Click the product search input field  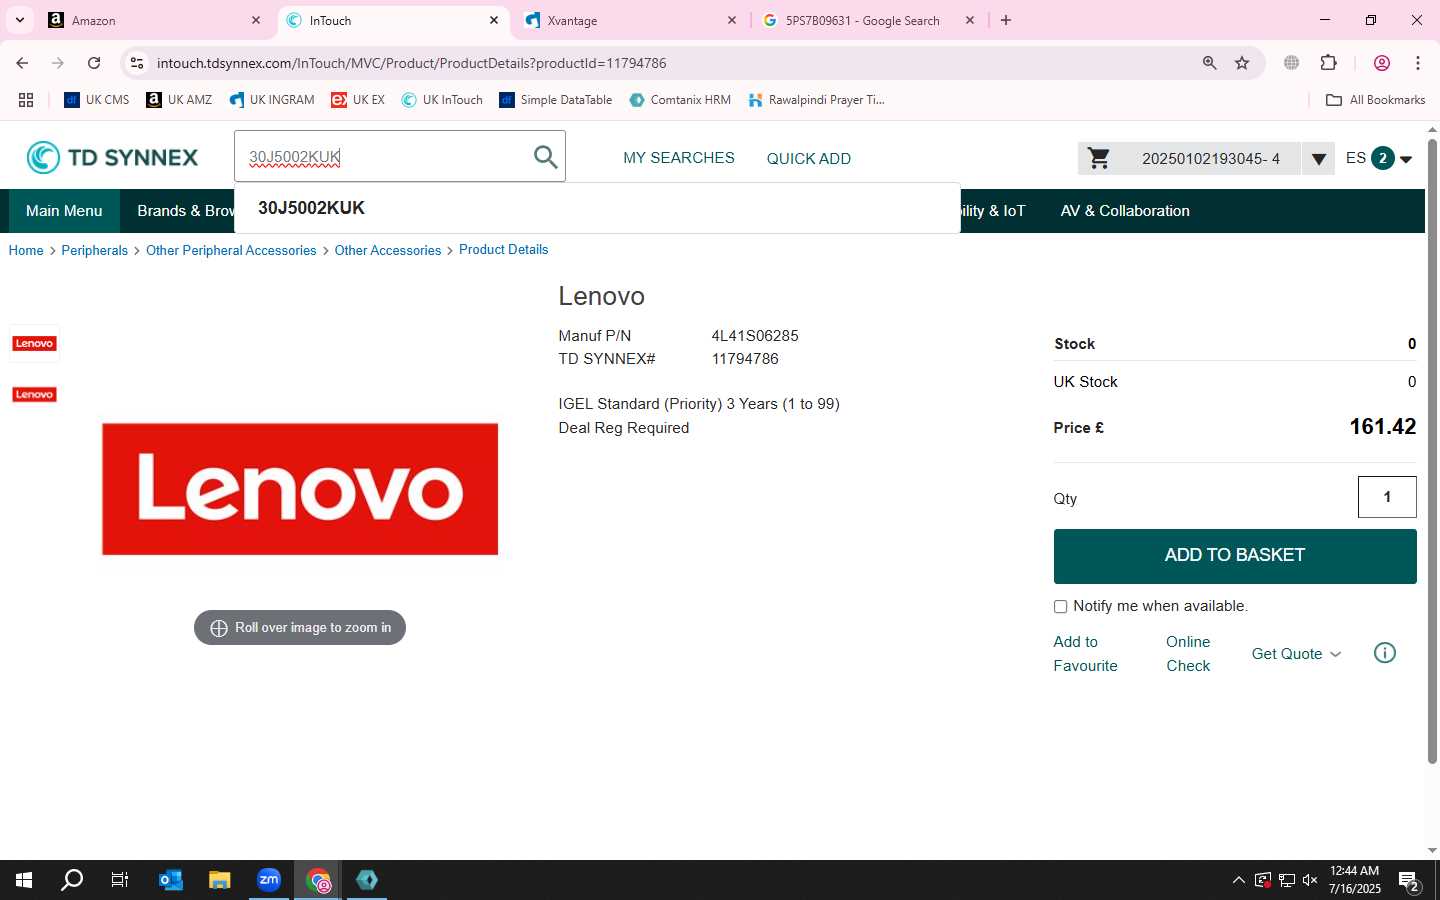click(385, 157)
